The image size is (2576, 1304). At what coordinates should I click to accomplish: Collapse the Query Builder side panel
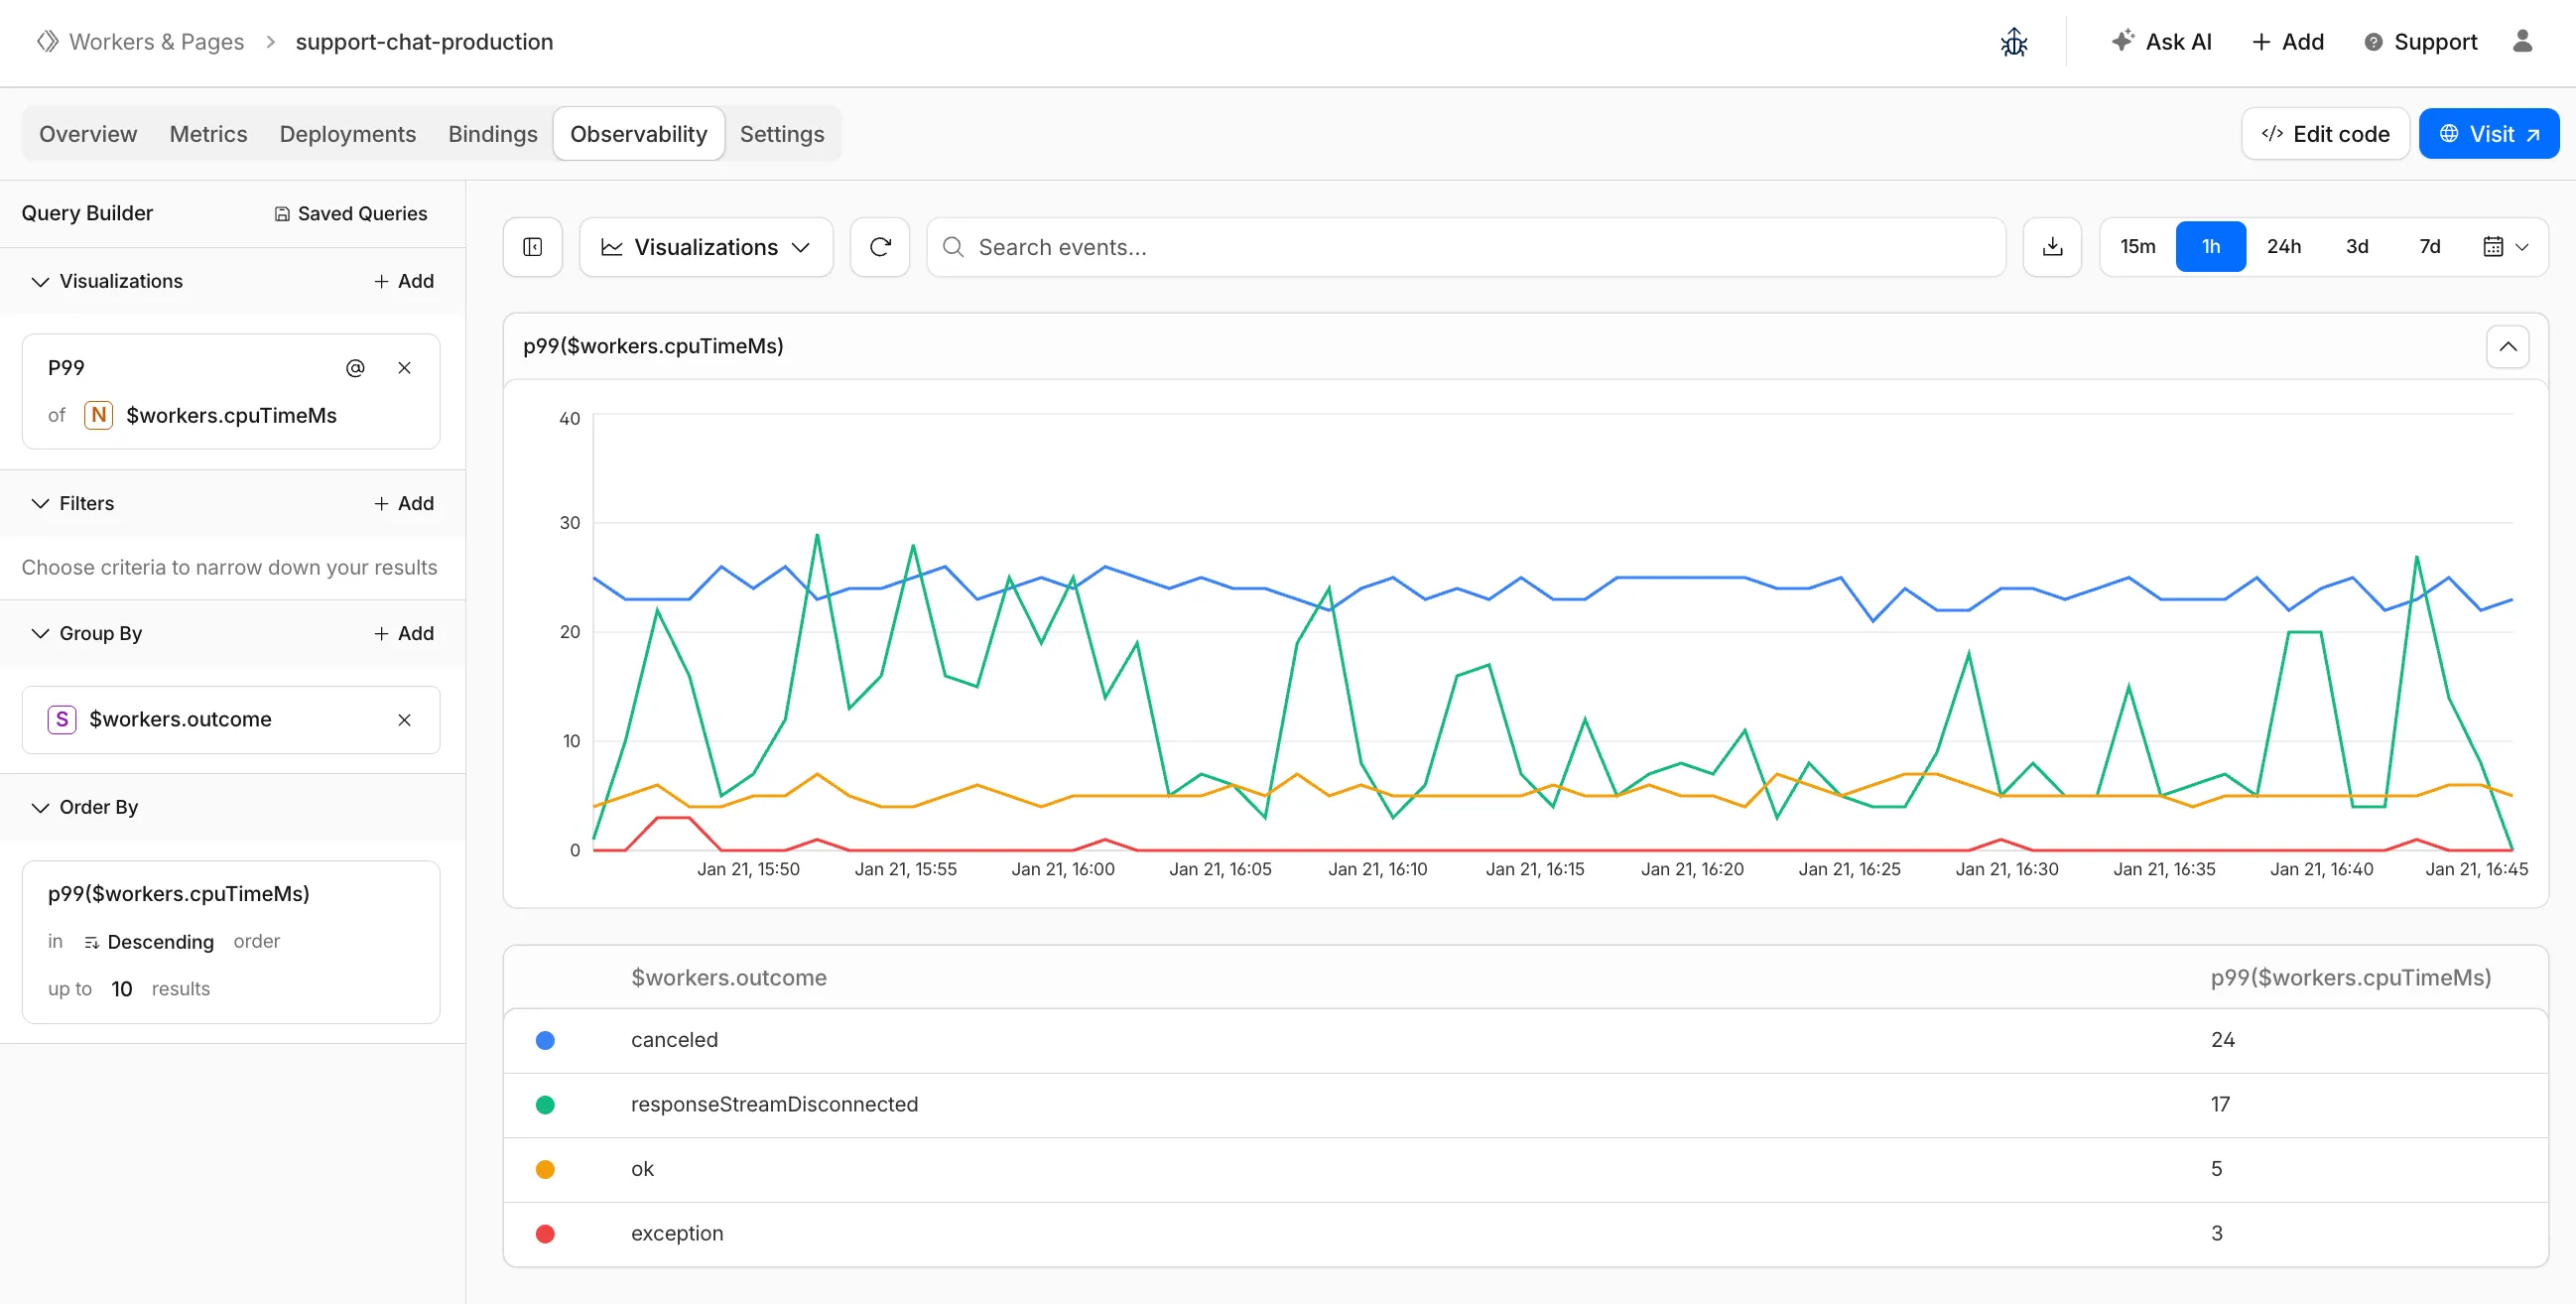[x=532, y=246]
